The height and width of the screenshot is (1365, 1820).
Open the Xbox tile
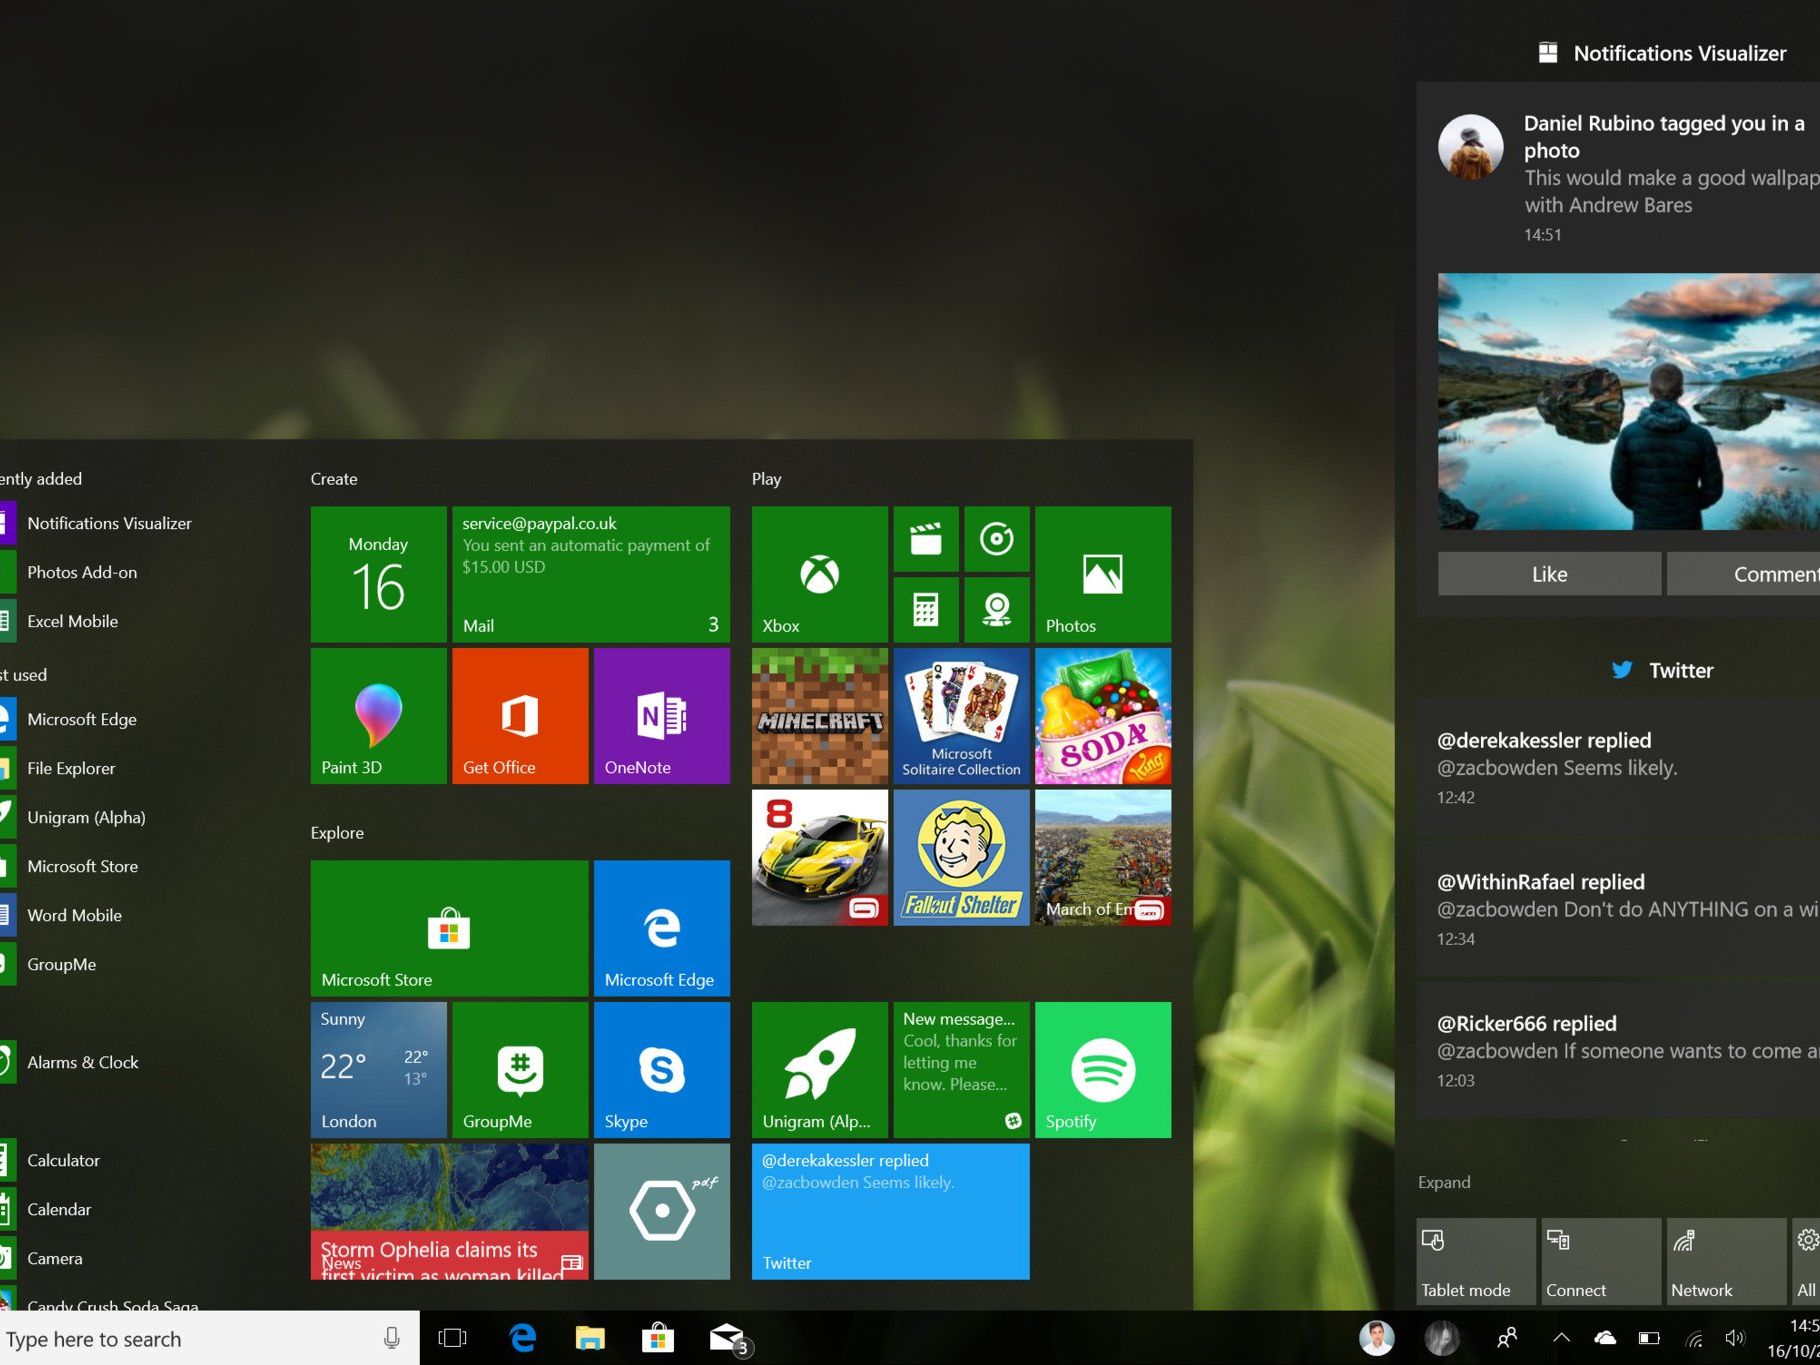[819, 574]
